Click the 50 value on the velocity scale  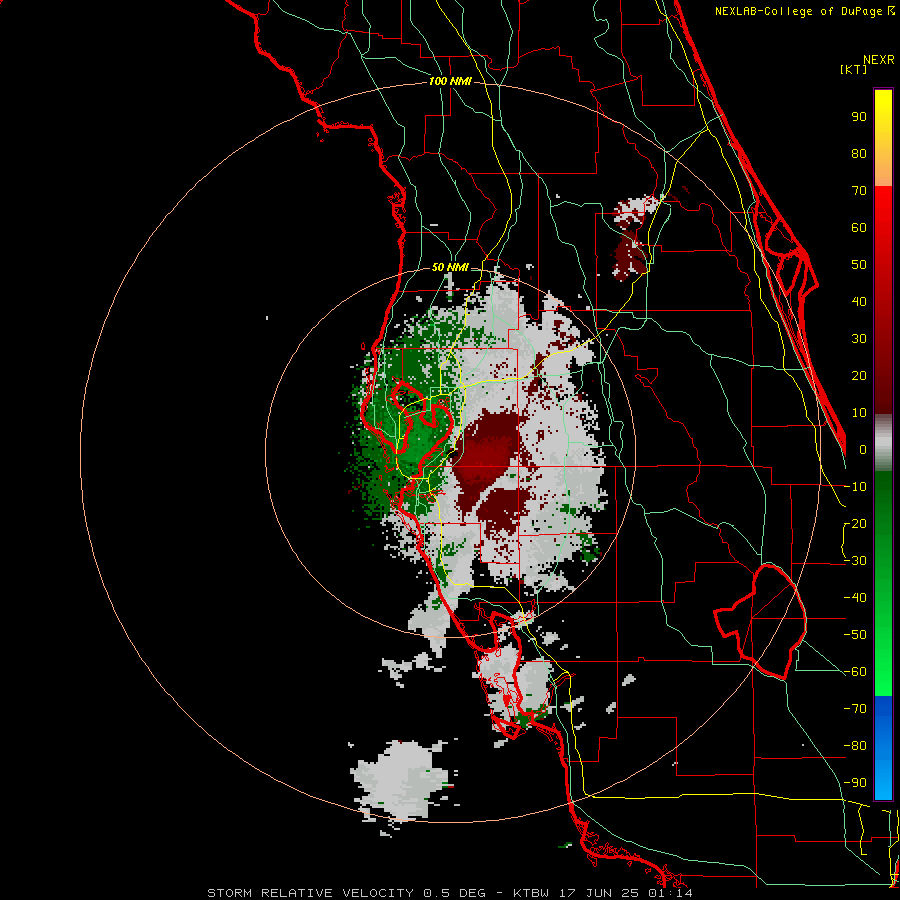point(859,265)
